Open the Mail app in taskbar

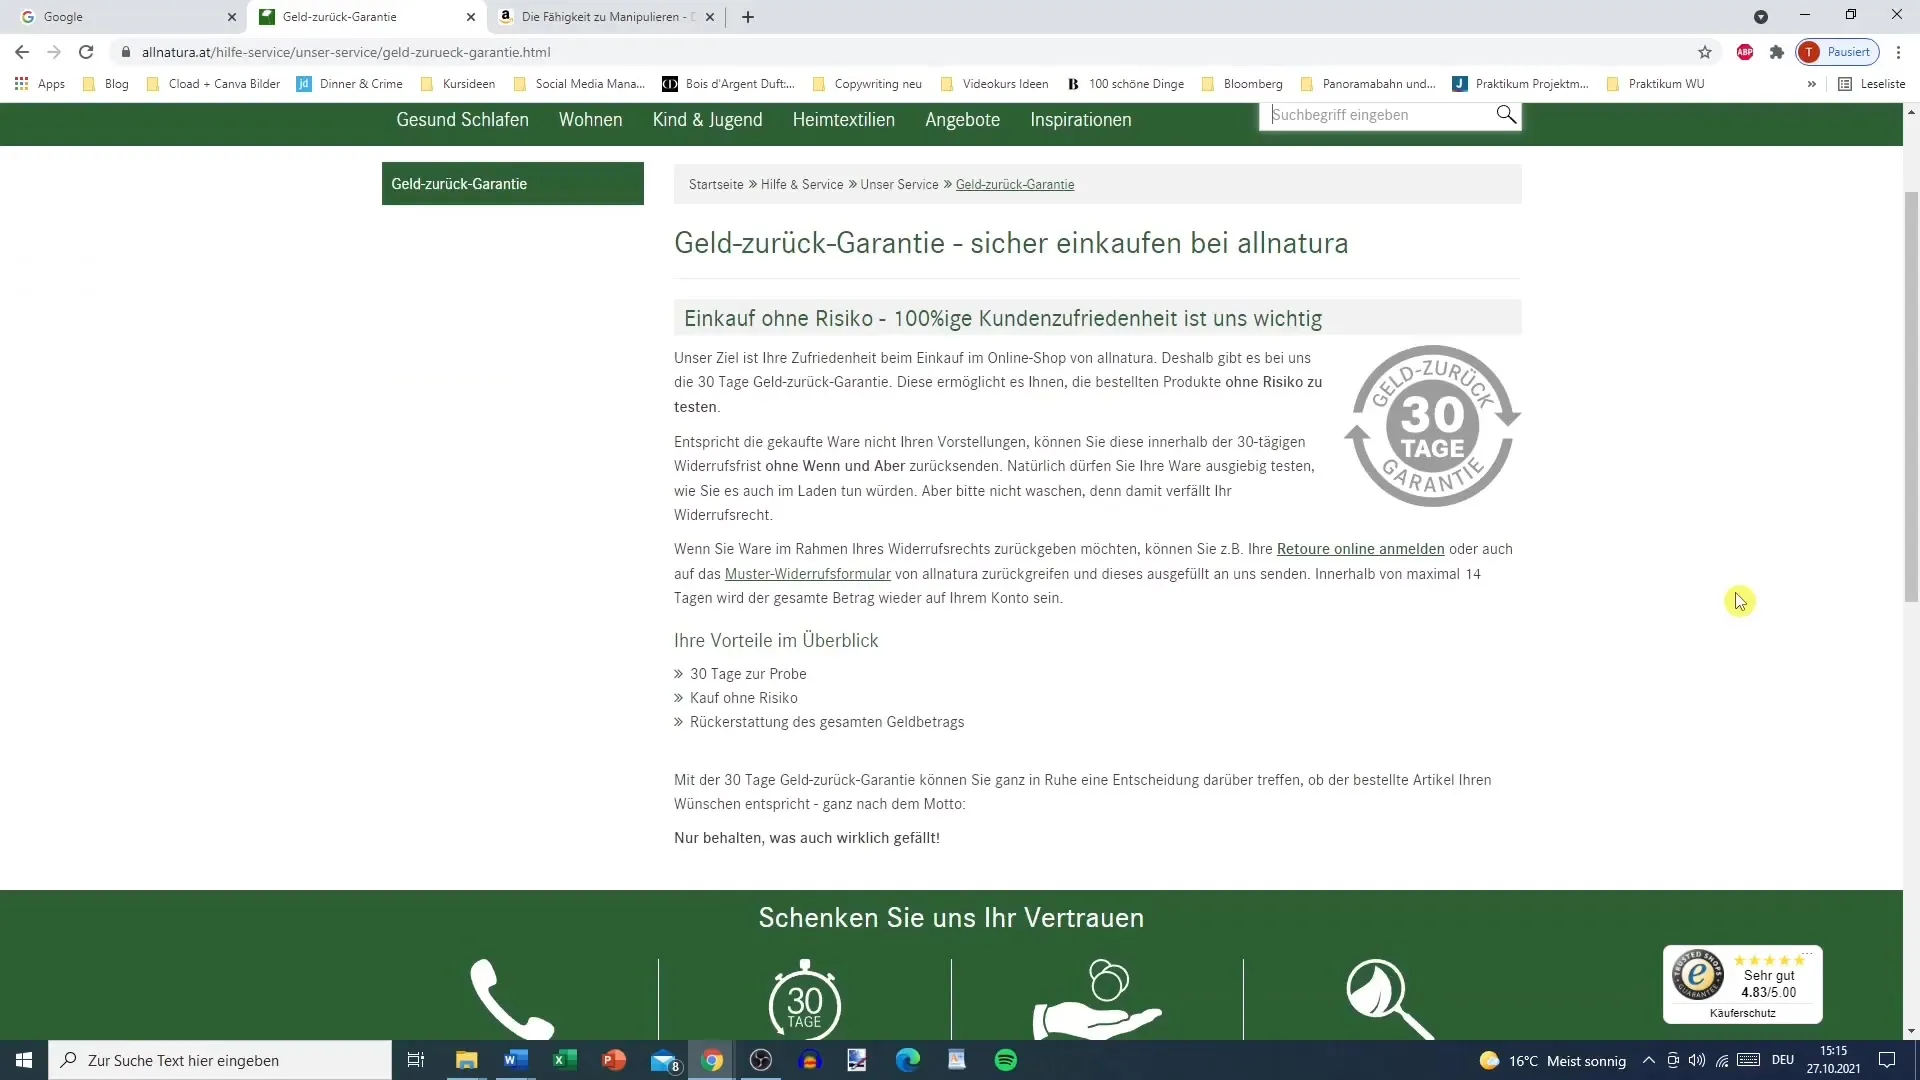coord(664,1060)
